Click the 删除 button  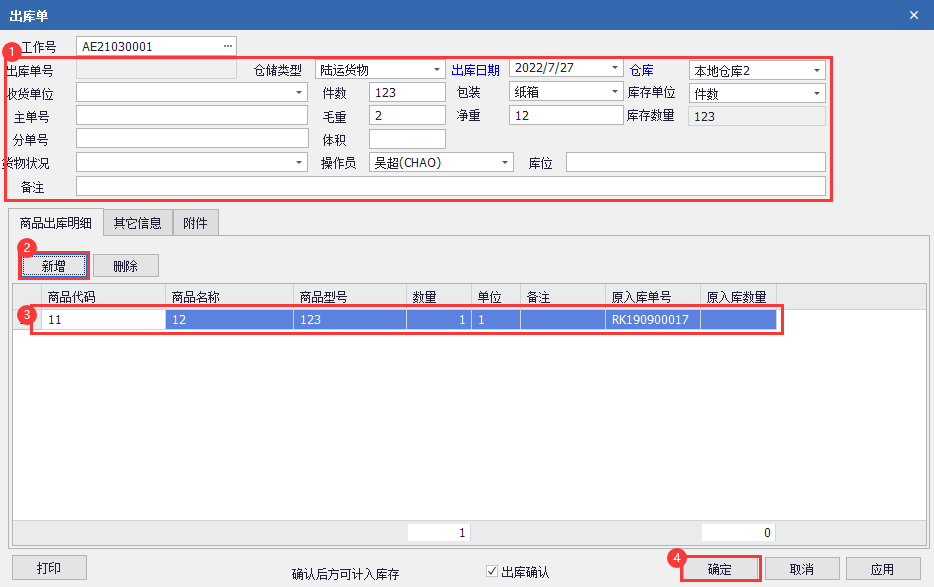pyautogui.click(x=126, y=265)
